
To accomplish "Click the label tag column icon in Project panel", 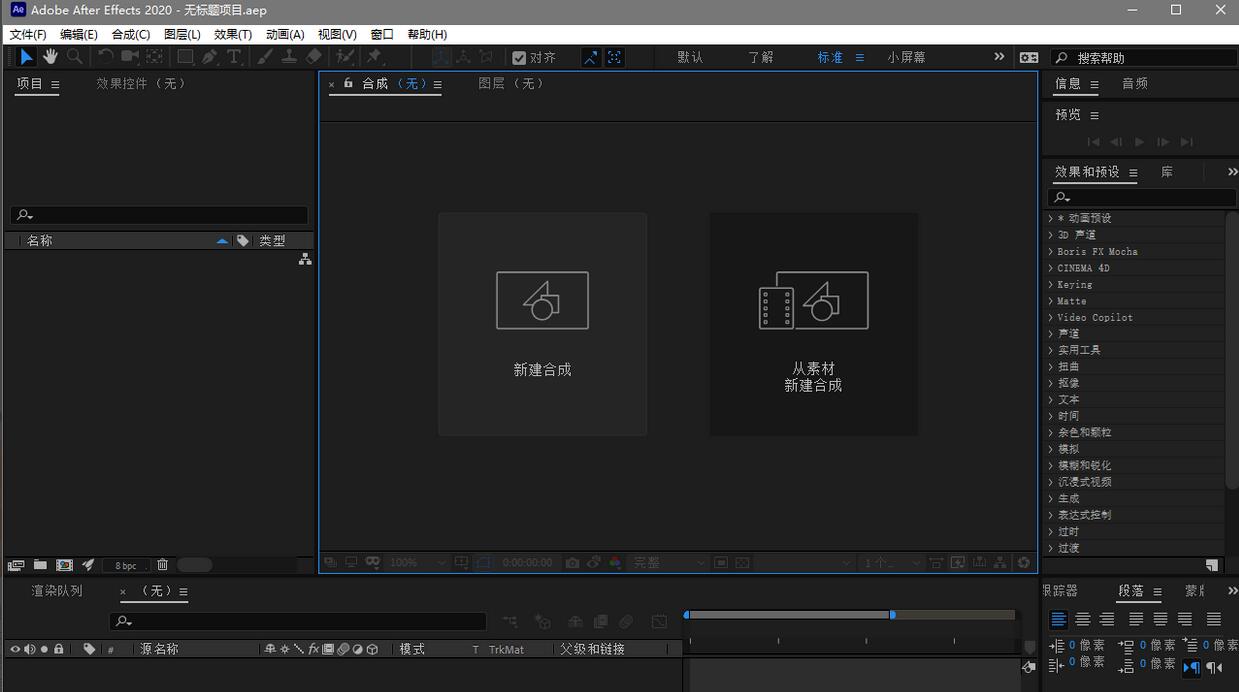I will (243, 241).
